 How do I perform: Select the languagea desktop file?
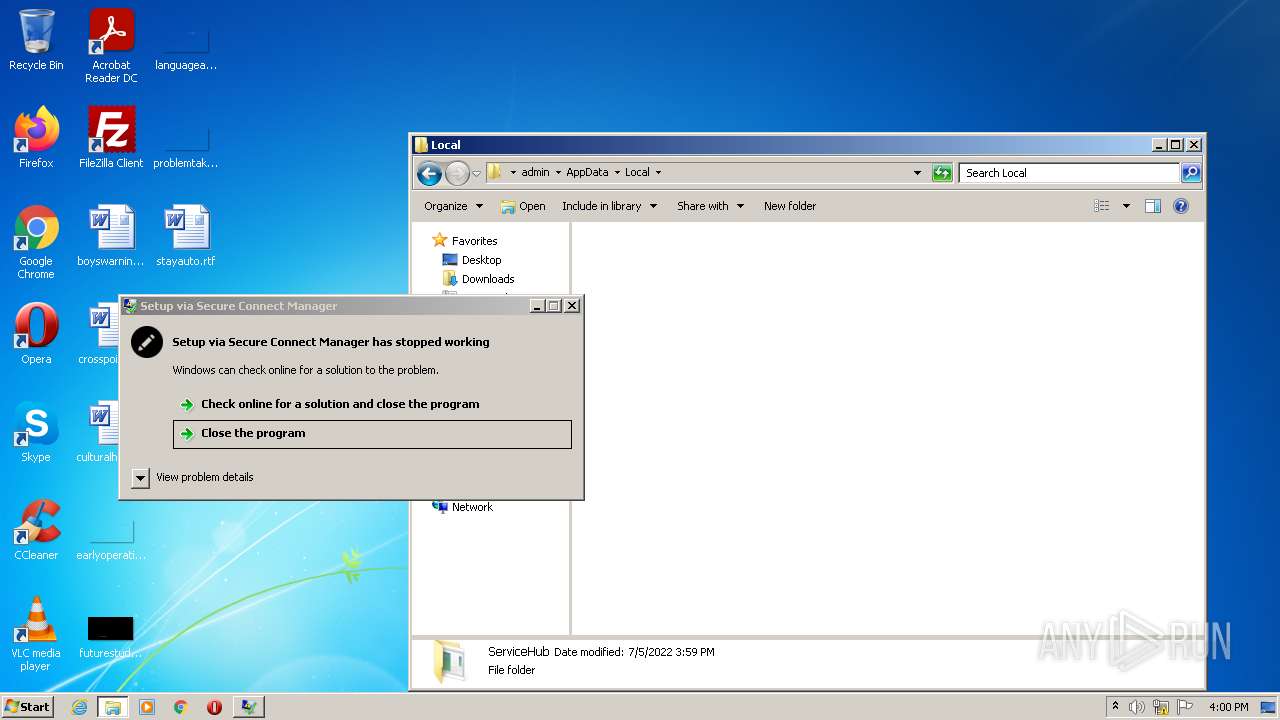point(186,46)
